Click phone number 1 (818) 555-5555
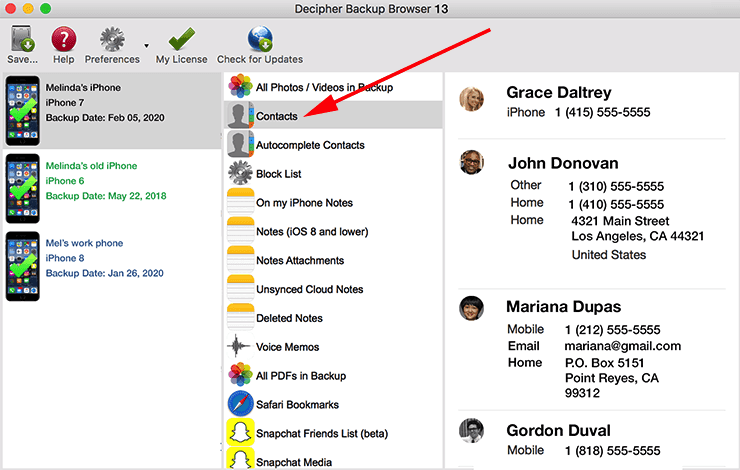 [613, 451]
